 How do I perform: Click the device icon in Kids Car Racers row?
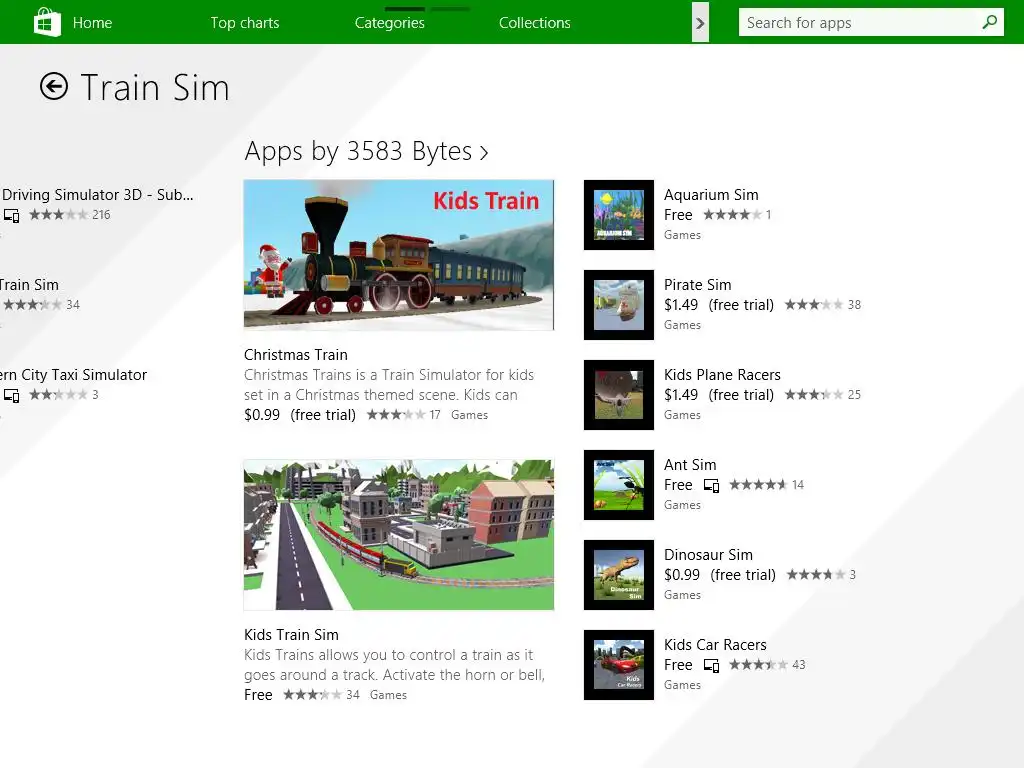click(711, 665)
